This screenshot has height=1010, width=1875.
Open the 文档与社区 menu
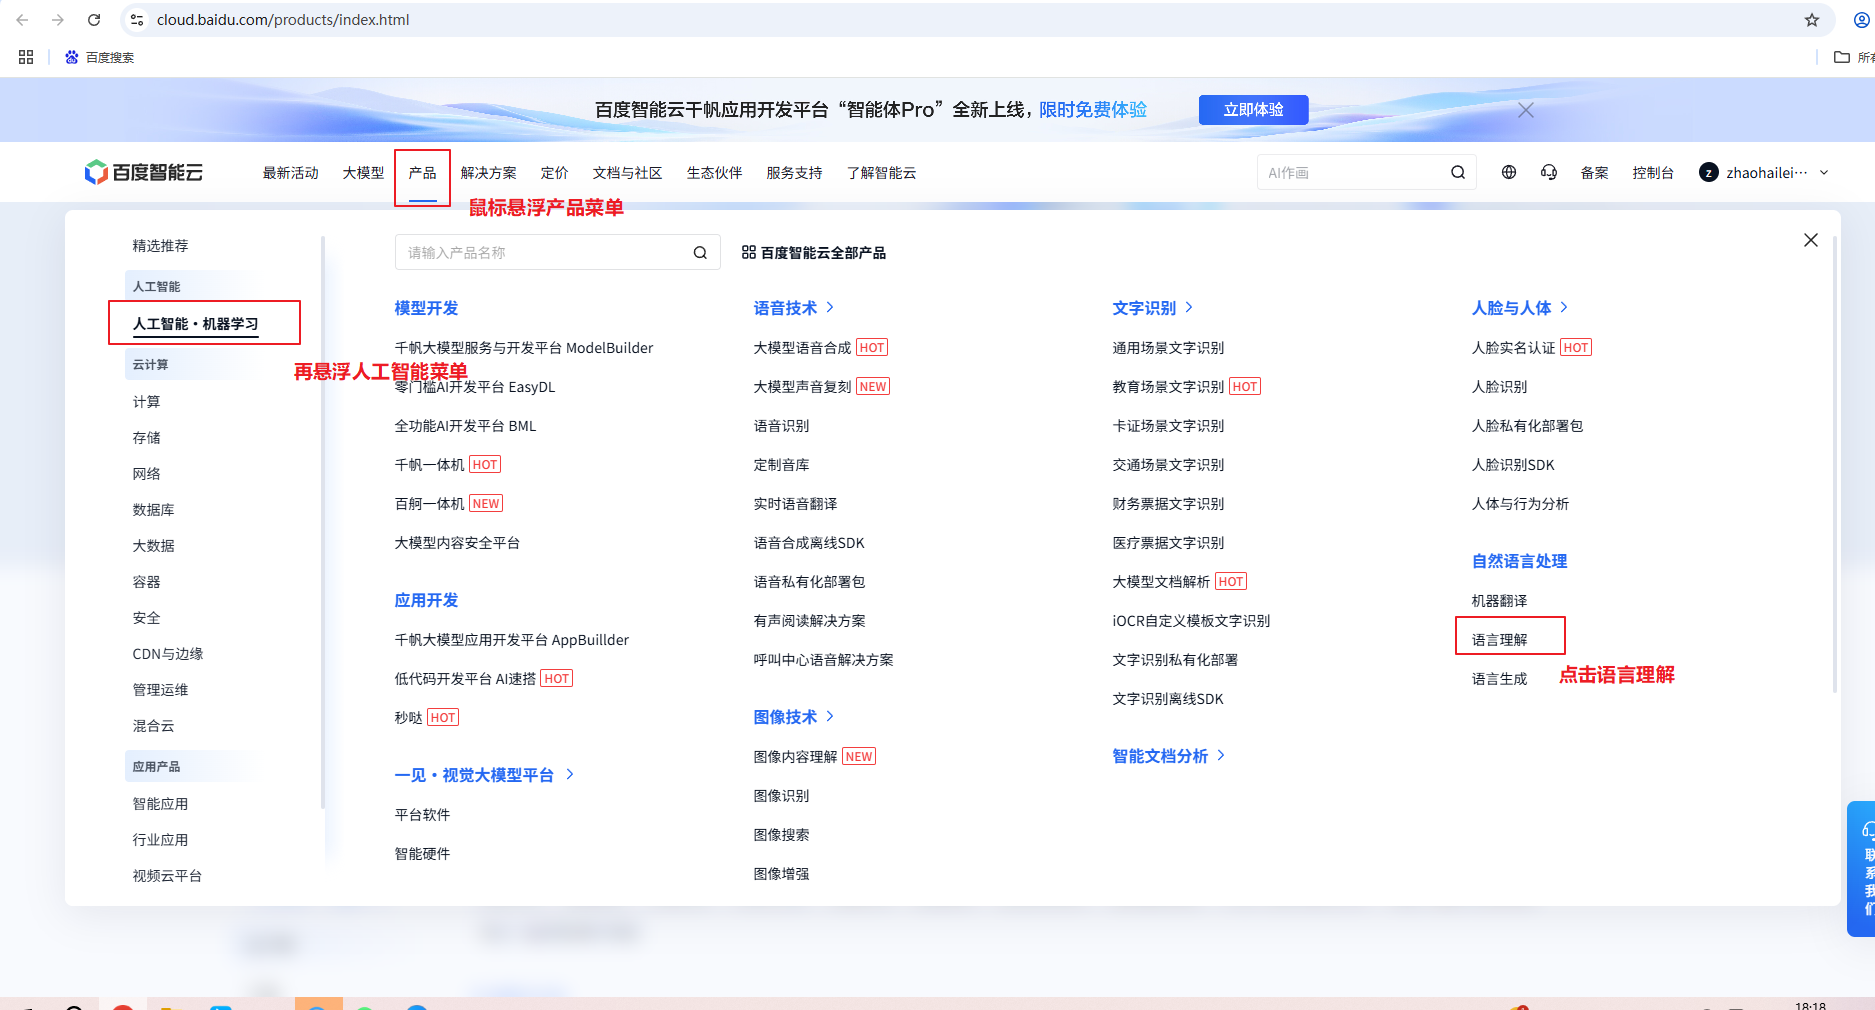coord(628,173)
